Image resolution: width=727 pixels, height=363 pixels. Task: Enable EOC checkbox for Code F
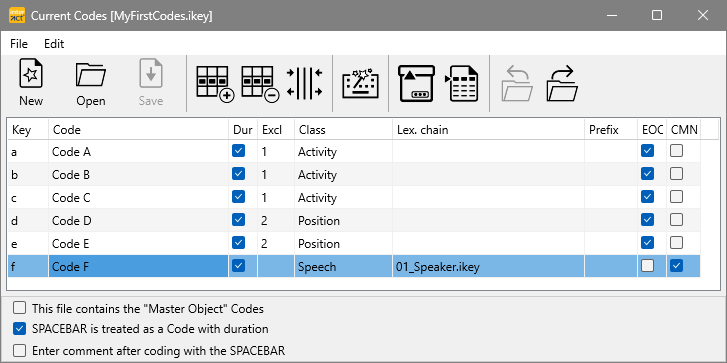[647, 266]
